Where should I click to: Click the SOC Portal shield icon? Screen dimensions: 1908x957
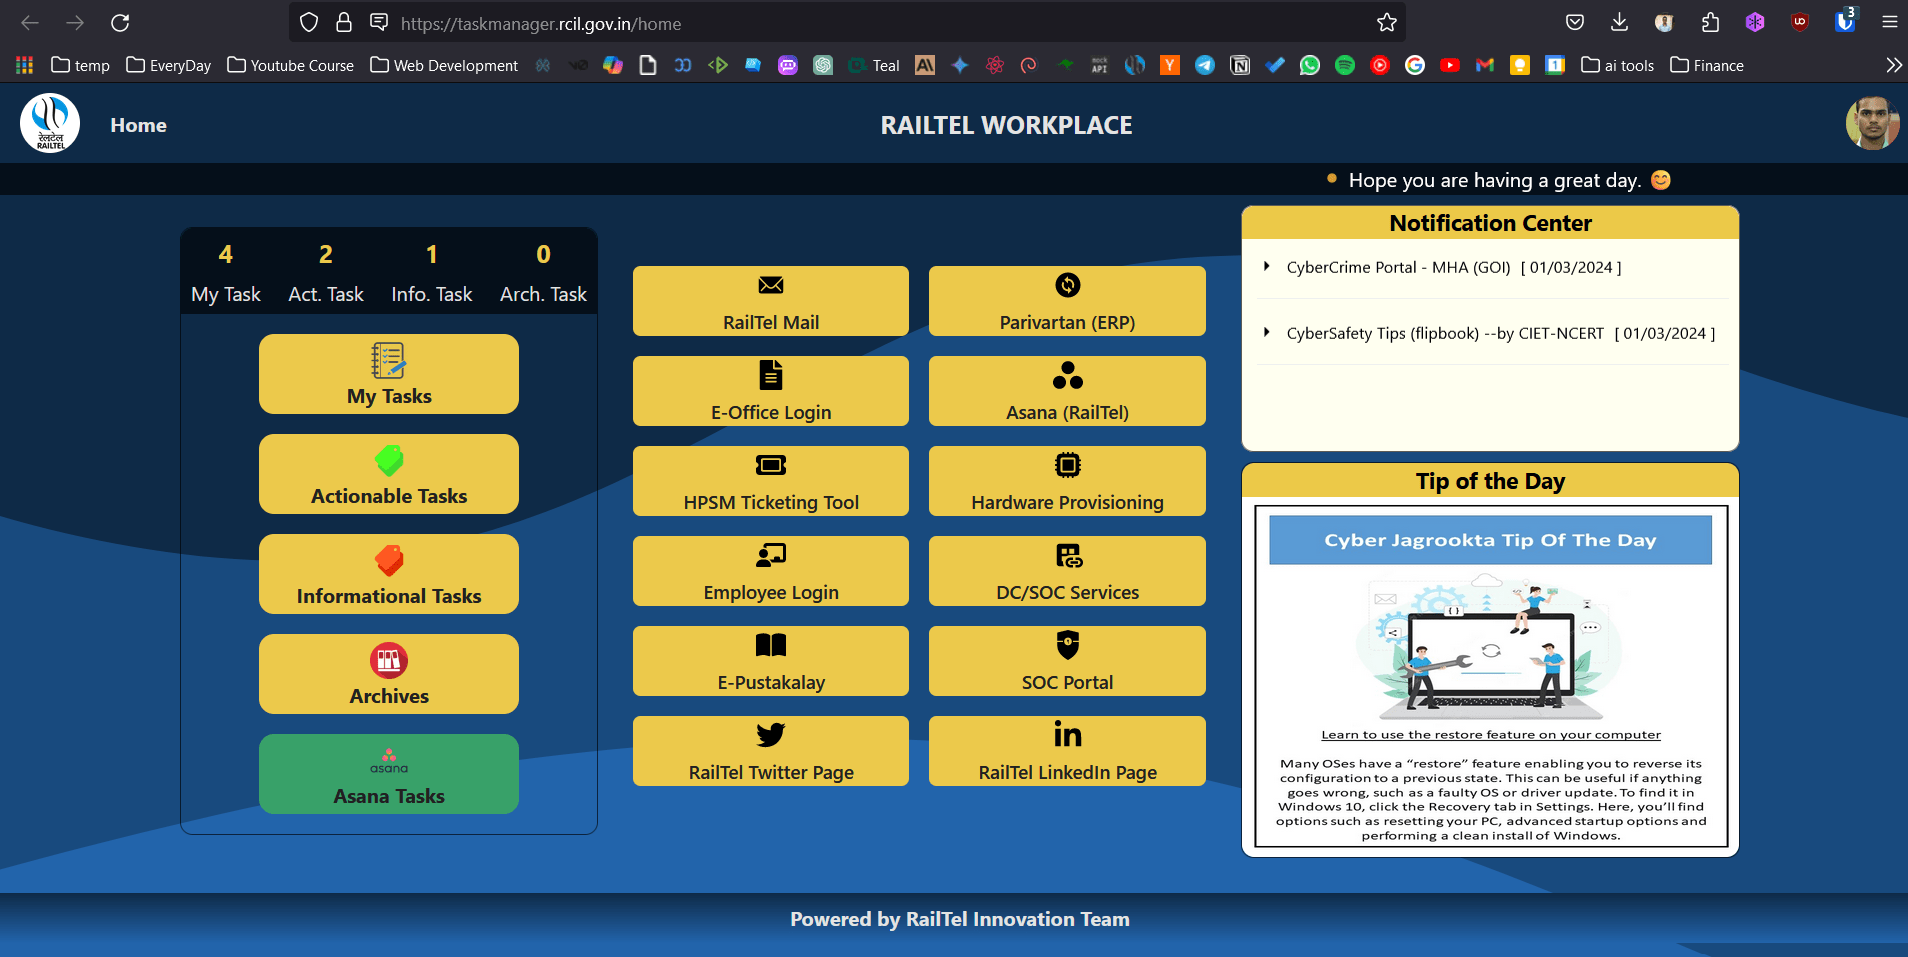1067,646
